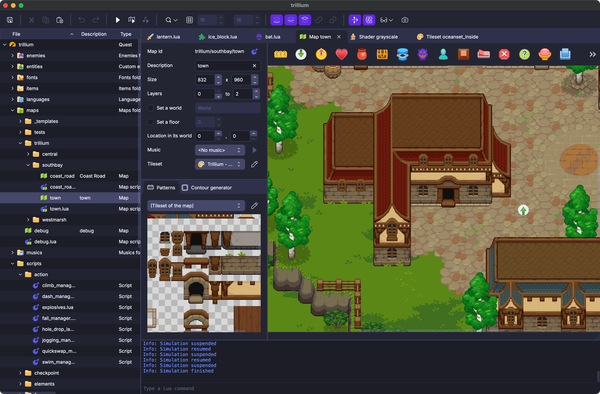Image resolution: width=600 pixels, height=394 pixels.
Task: Open the entity types visibility dropdown
Action: click(x=386, y=20)
